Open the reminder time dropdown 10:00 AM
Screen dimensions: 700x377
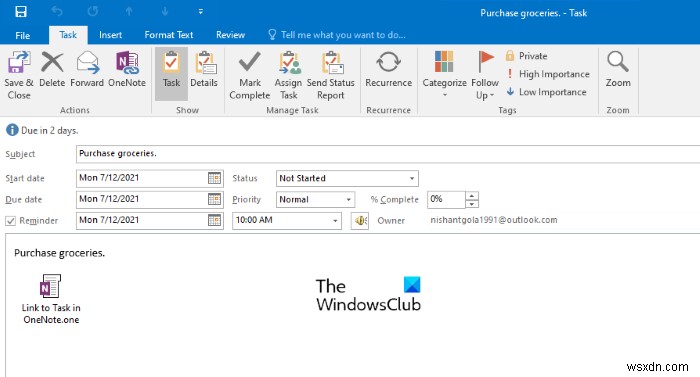287,220
